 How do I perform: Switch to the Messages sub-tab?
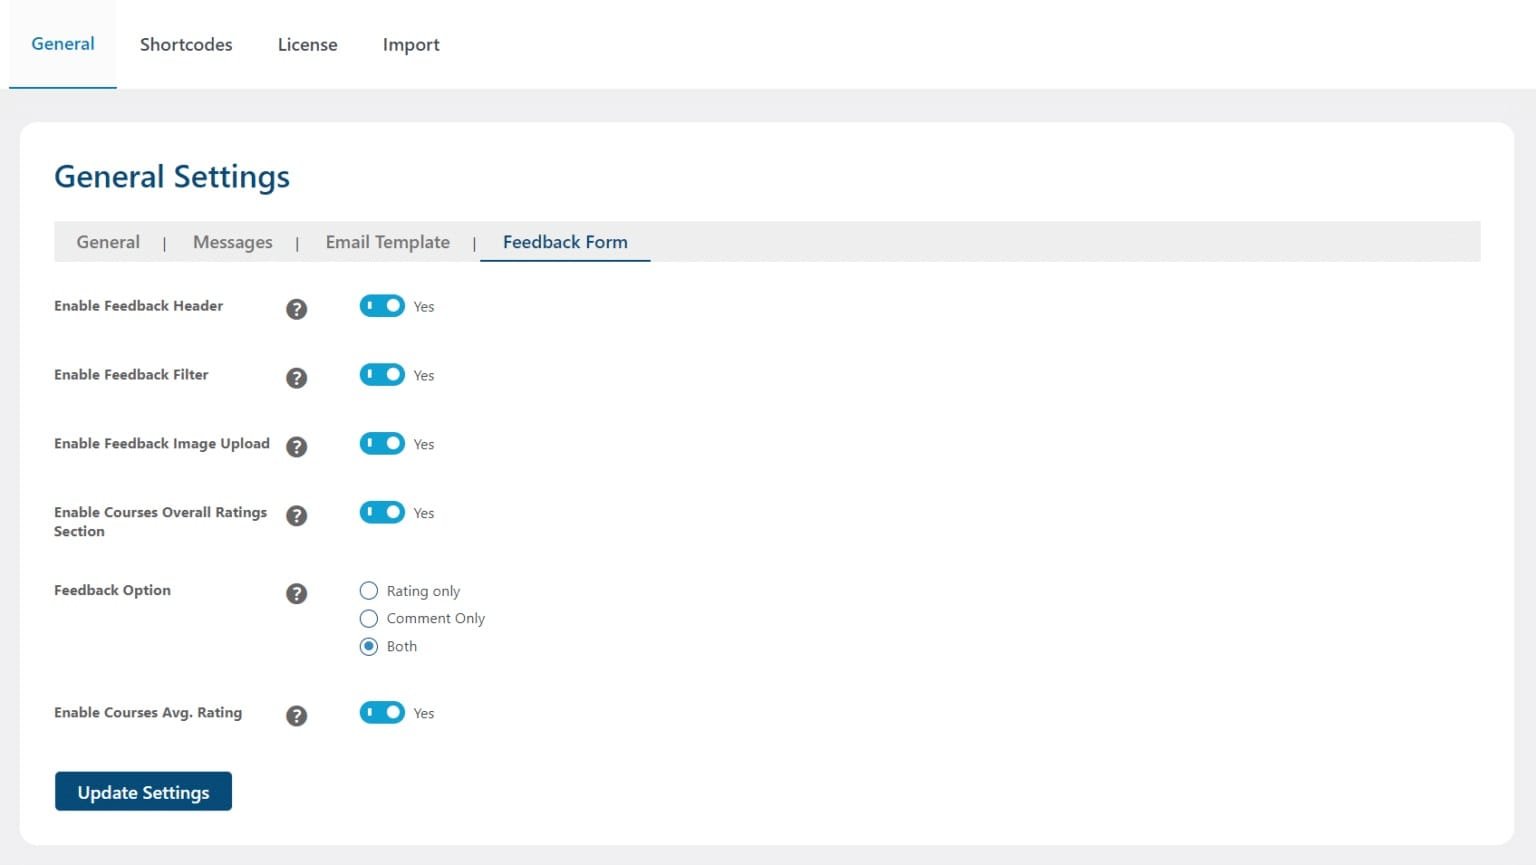click(233, 242)
